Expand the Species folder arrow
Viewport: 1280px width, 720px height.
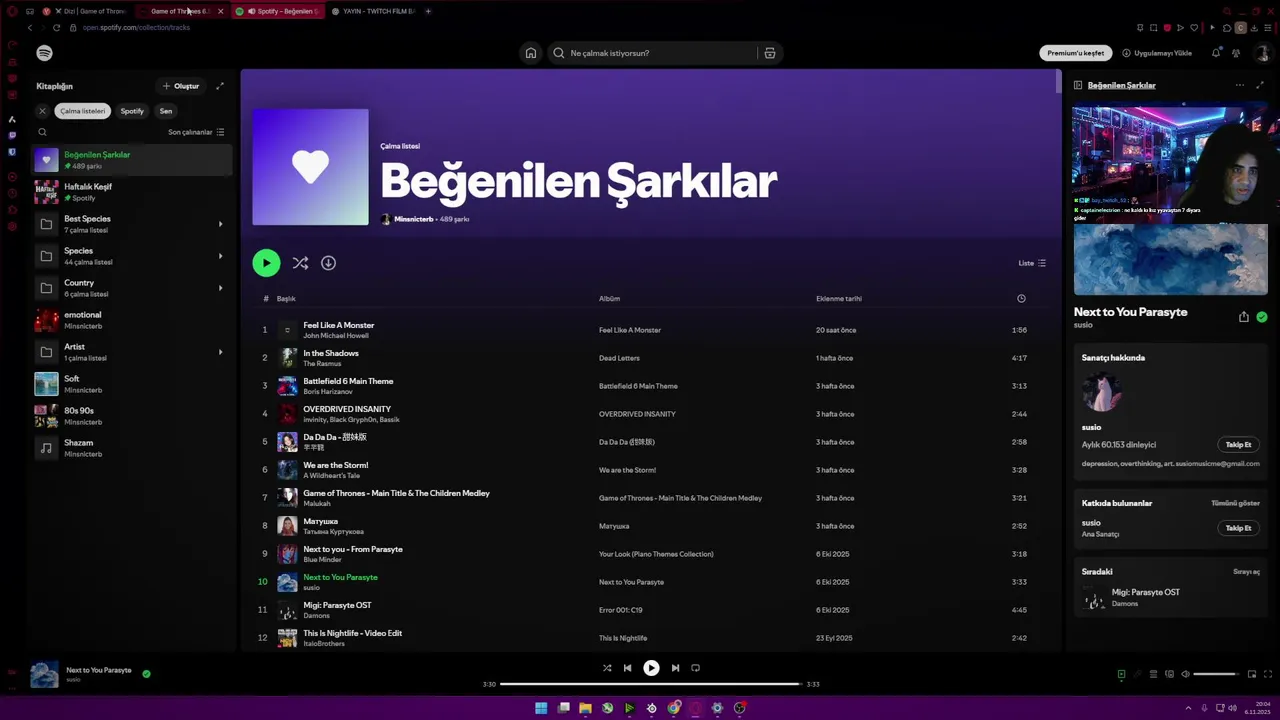(x=220, y=256)
